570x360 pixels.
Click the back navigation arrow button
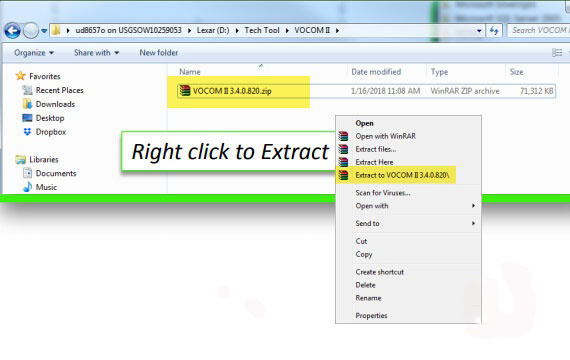12,31
